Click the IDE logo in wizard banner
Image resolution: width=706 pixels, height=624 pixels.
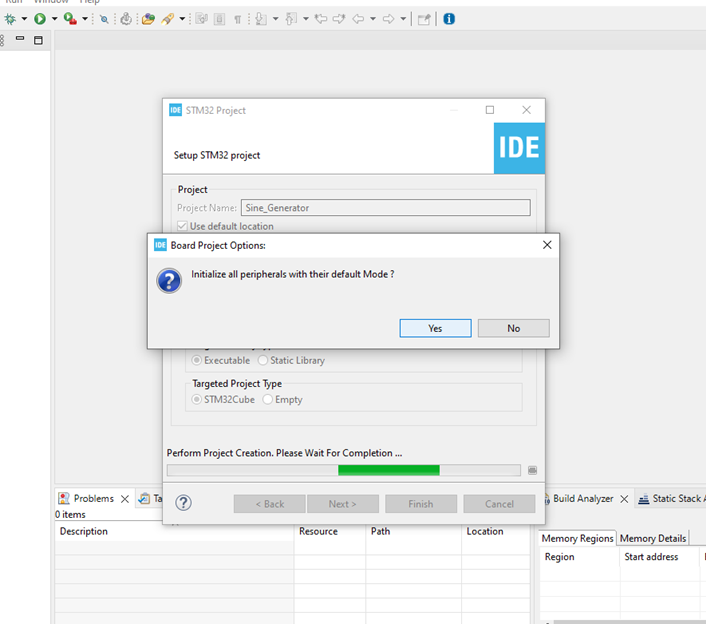[519, 148]
